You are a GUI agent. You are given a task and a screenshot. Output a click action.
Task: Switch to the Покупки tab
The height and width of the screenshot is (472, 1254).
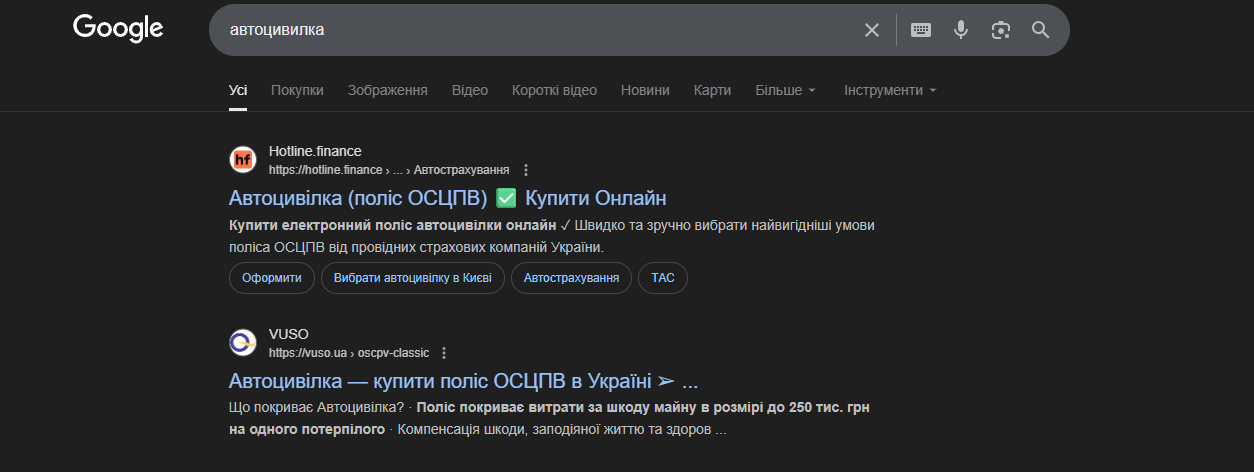pos(297,90)
